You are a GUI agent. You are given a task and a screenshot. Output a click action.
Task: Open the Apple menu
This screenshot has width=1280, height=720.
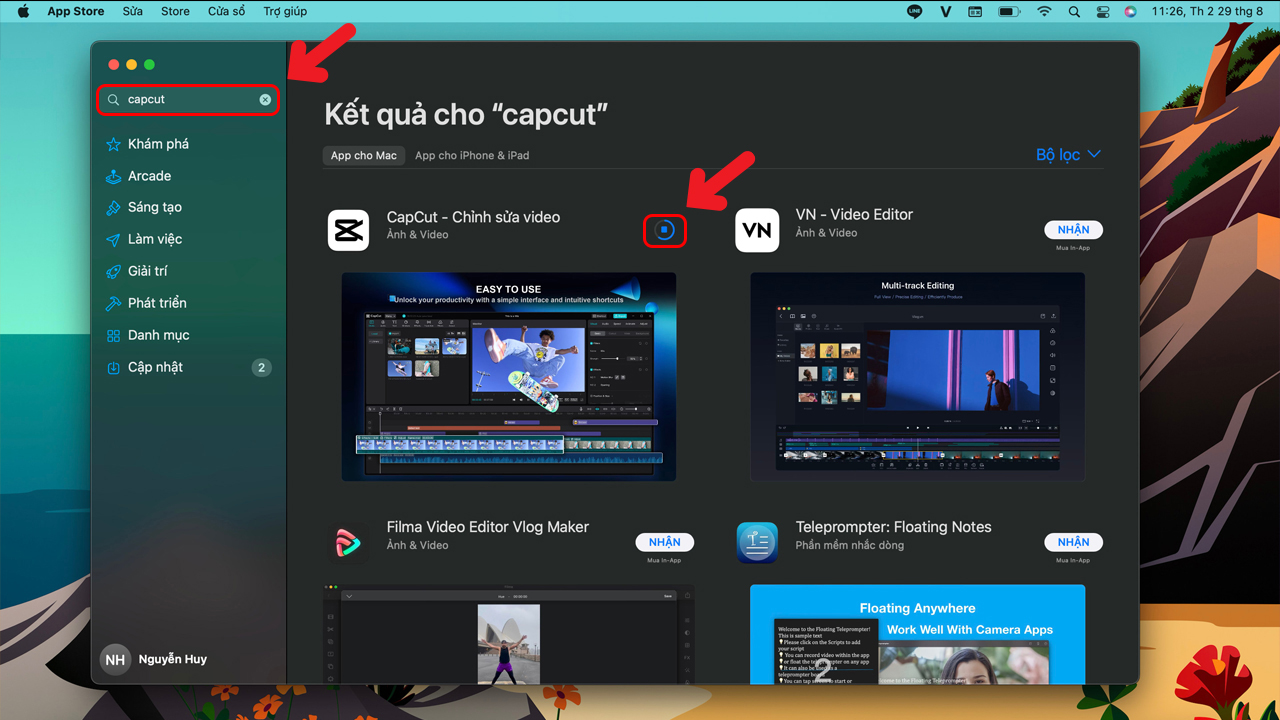click(23, 11)
